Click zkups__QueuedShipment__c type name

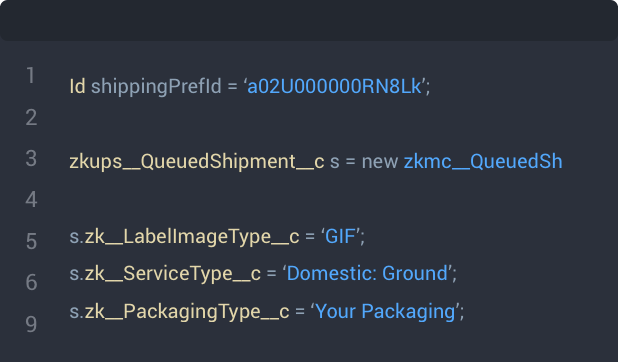tap(197, 162)
